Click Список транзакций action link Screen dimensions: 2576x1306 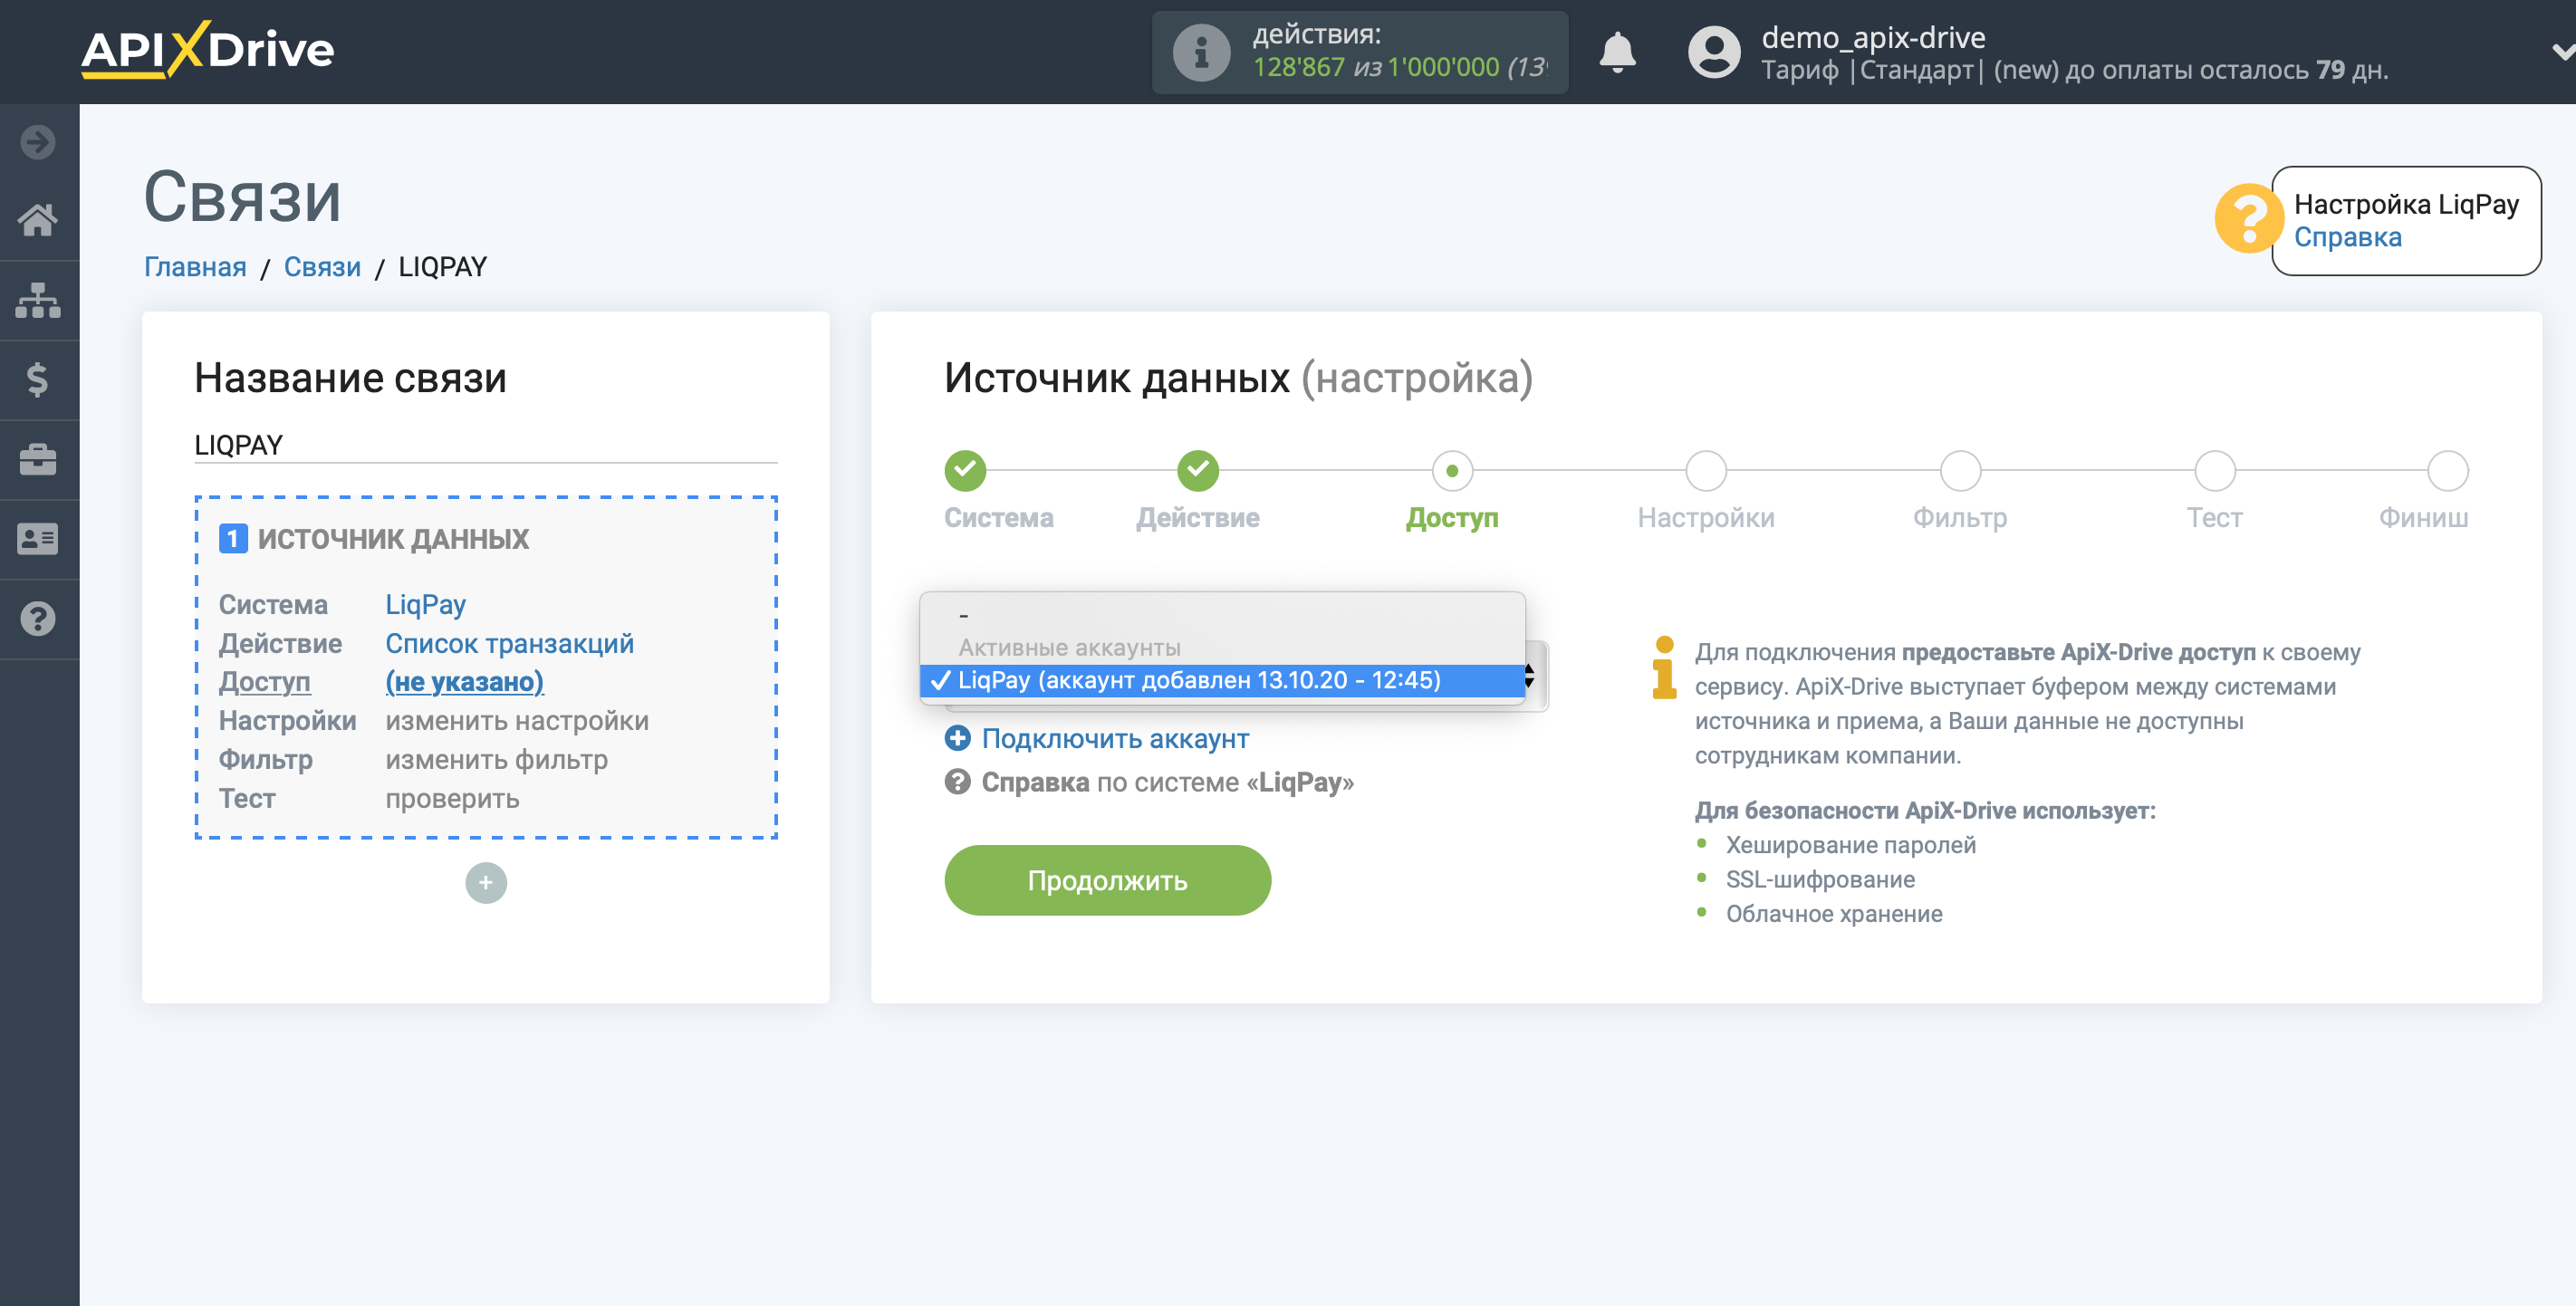coord(510,644)
